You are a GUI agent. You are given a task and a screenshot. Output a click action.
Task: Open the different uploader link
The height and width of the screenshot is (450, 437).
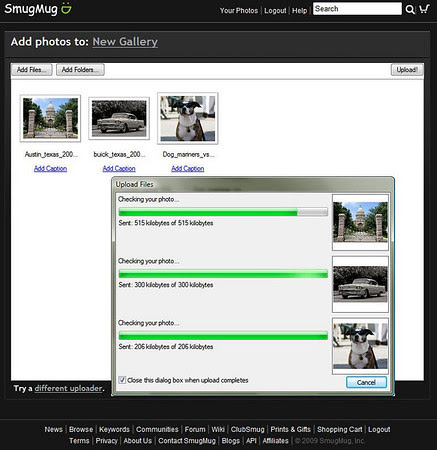click(68, 388)
